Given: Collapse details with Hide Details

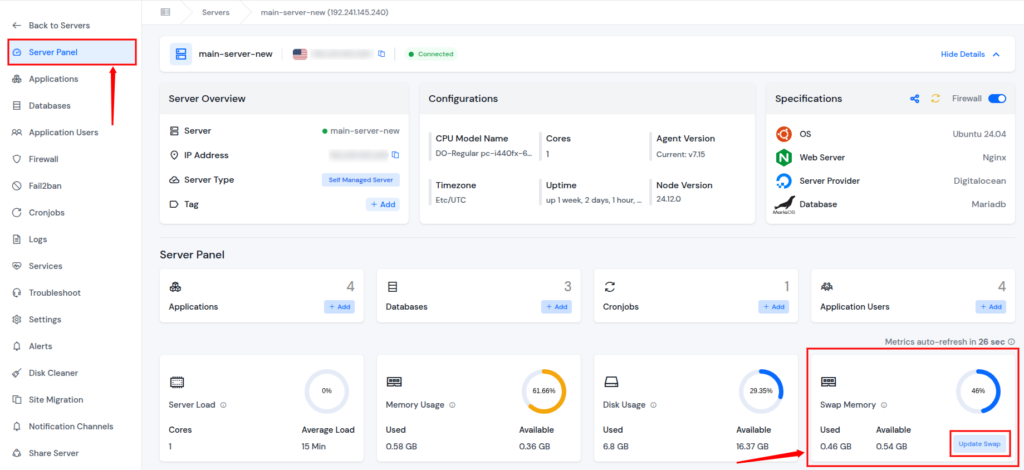Looking at the screenshot, I should pos(968,54).
